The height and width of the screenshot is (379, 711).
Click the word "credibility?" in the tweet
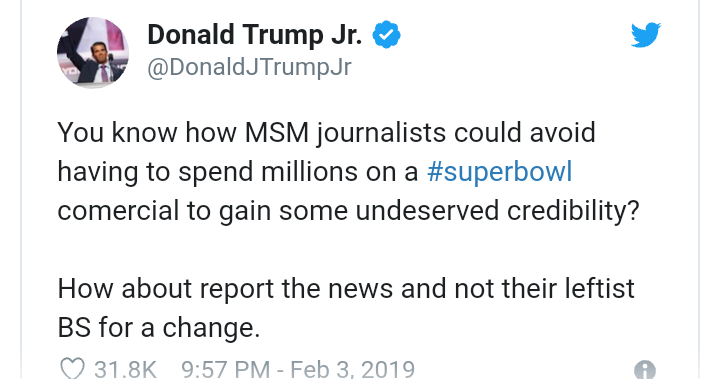coord(573,212)
